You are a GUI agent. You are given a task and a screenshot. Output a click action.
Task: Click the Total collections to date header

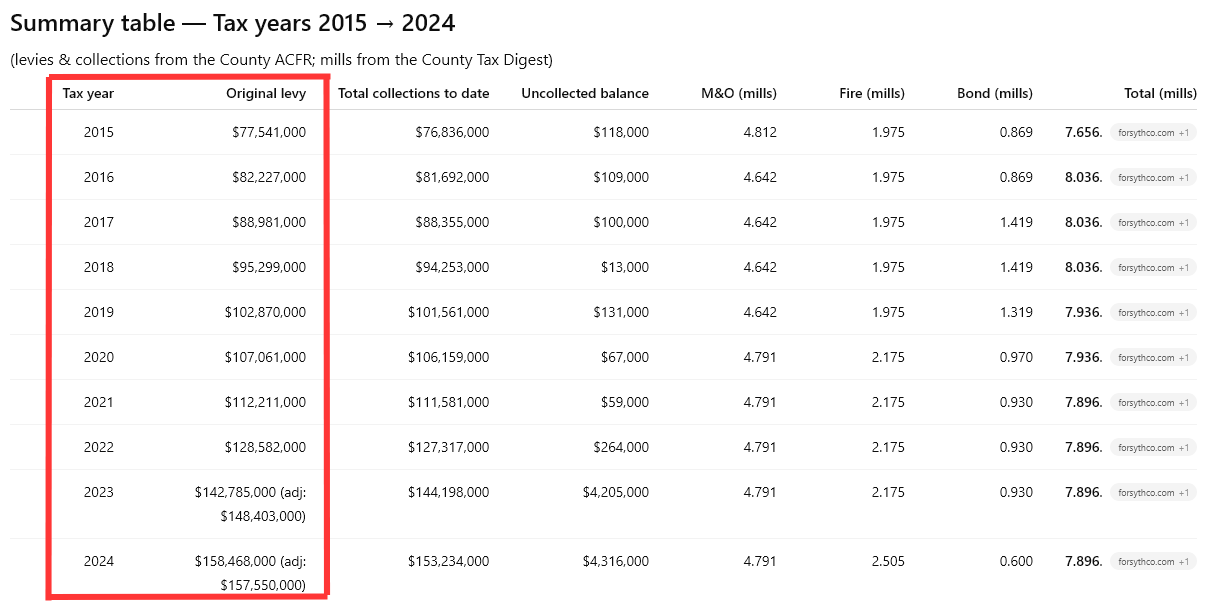(414, 93)
